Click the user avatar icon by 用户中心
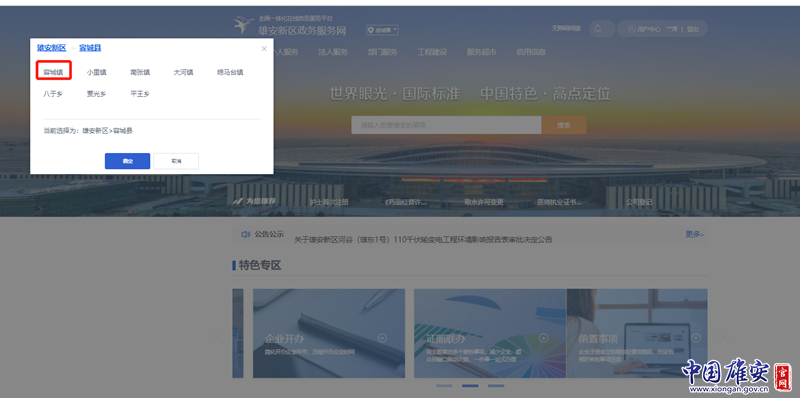800x398 pixels. click(x=632, y=29)
